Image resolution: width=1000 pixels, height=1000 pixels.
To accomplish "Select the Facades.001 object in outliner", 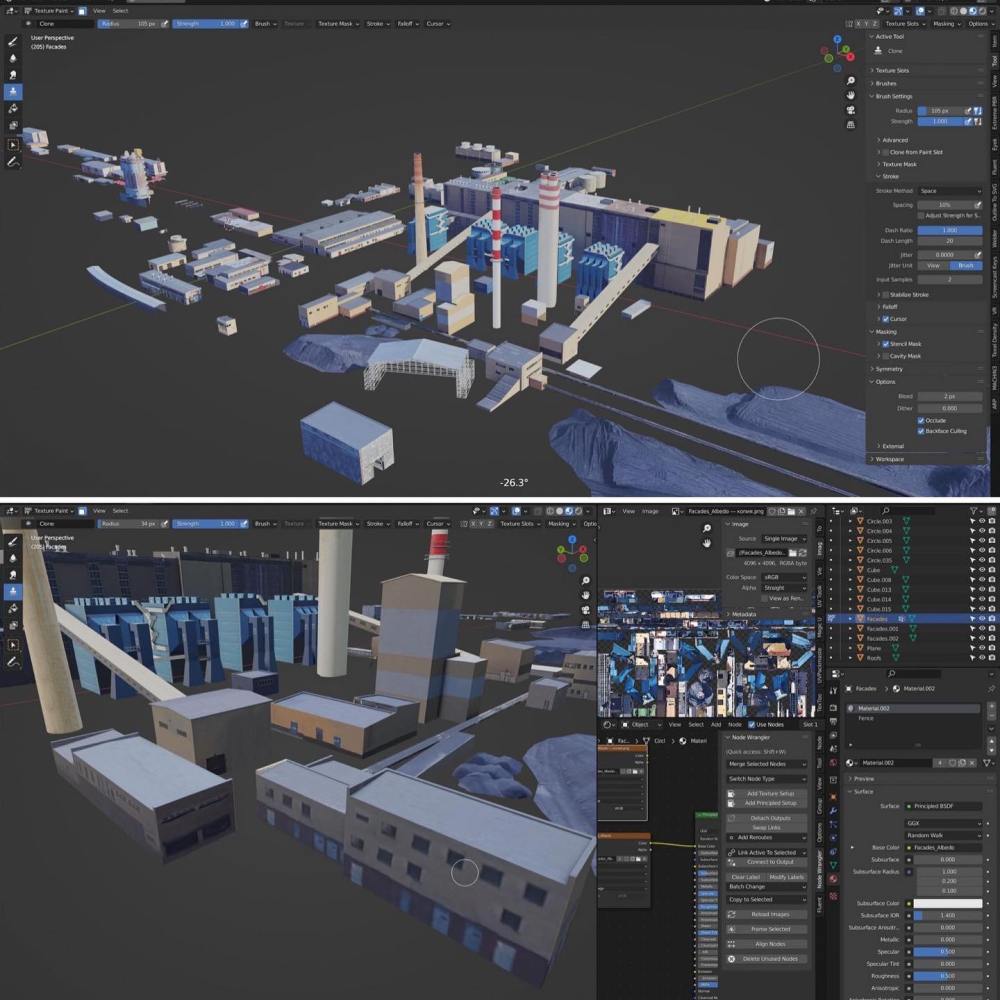I will coord(883,628).
